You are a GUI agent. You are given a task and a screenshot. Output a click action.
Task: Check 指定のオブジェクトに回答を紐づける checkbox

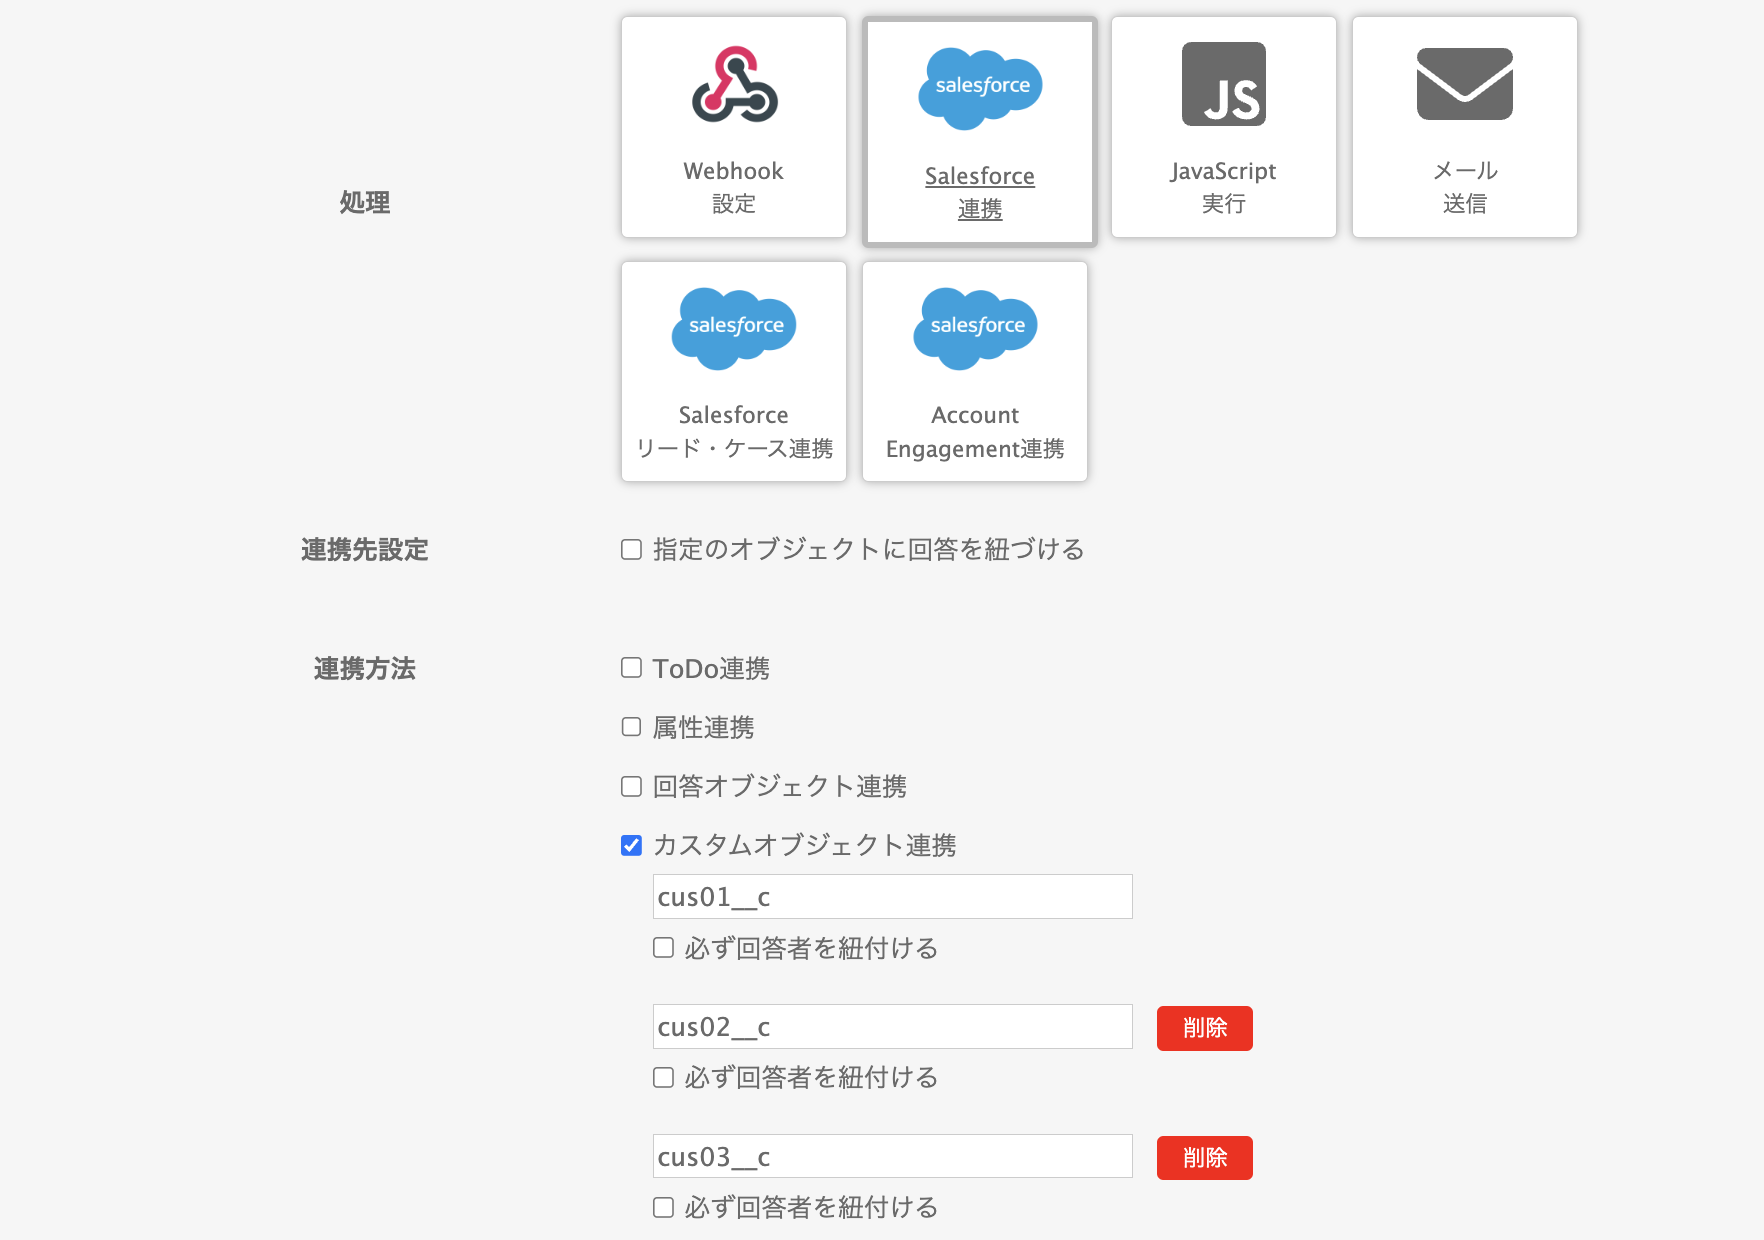[631, 549]
